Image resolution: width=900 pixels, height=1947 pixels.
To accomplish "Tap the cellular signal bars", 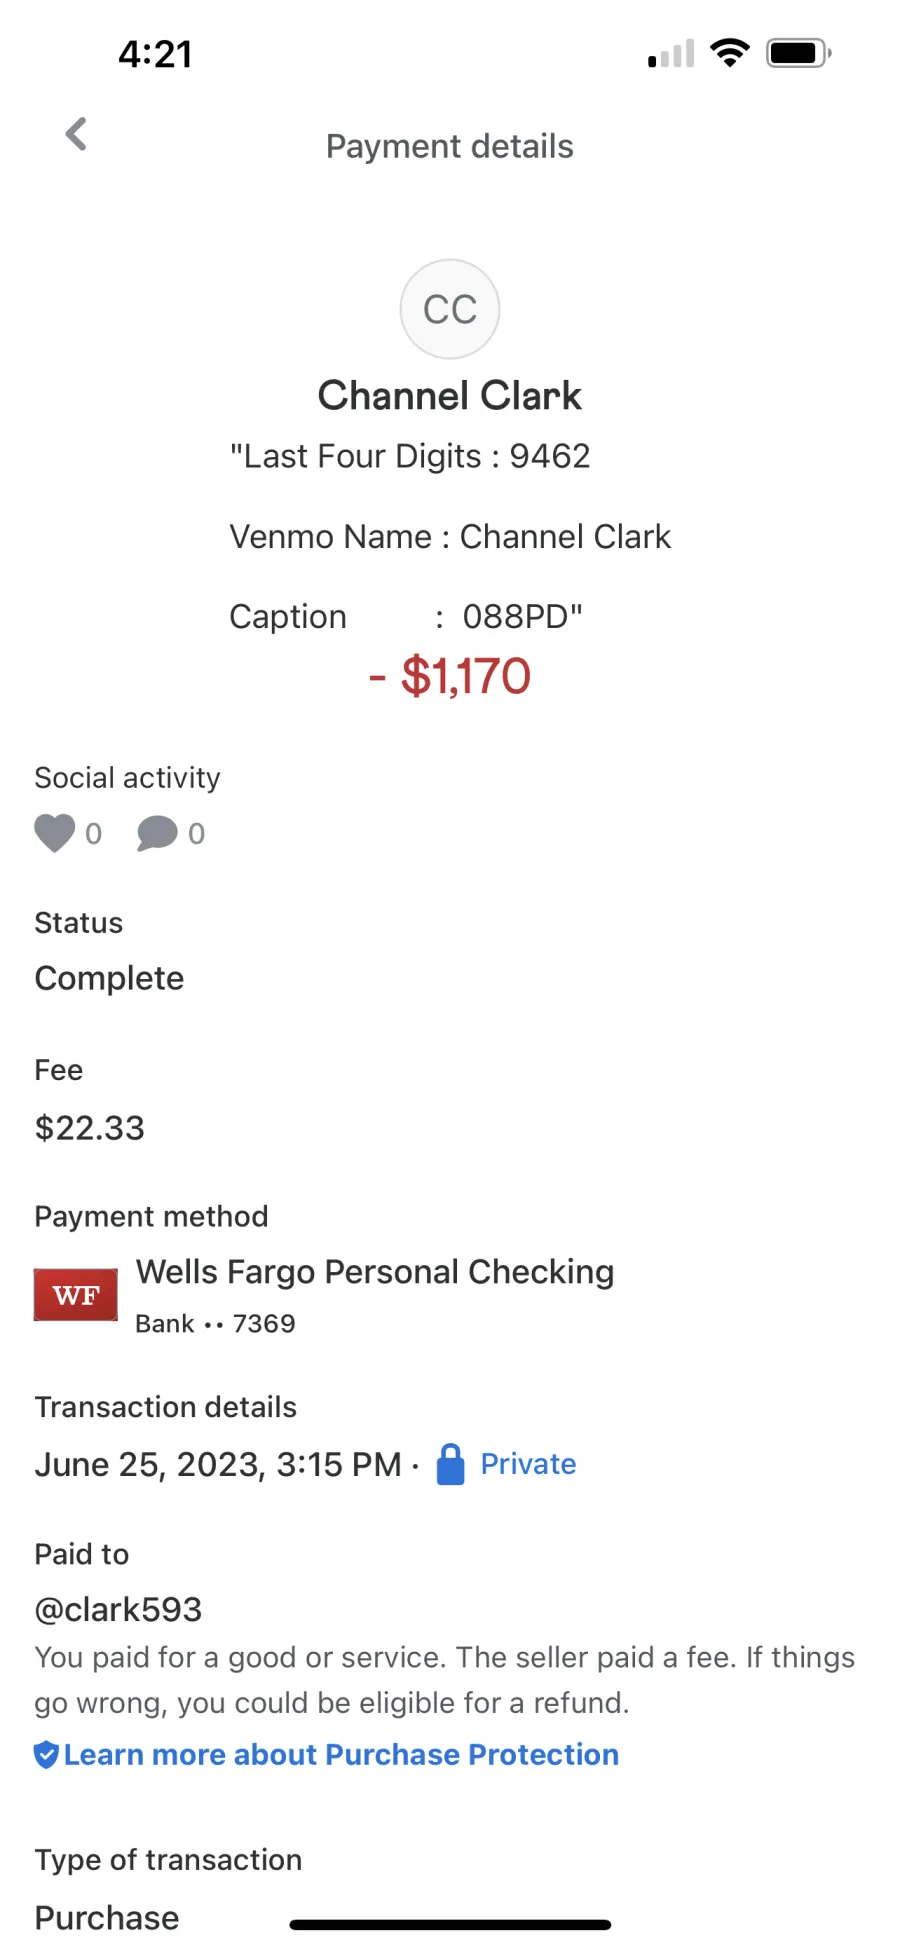I will point(671,54).
